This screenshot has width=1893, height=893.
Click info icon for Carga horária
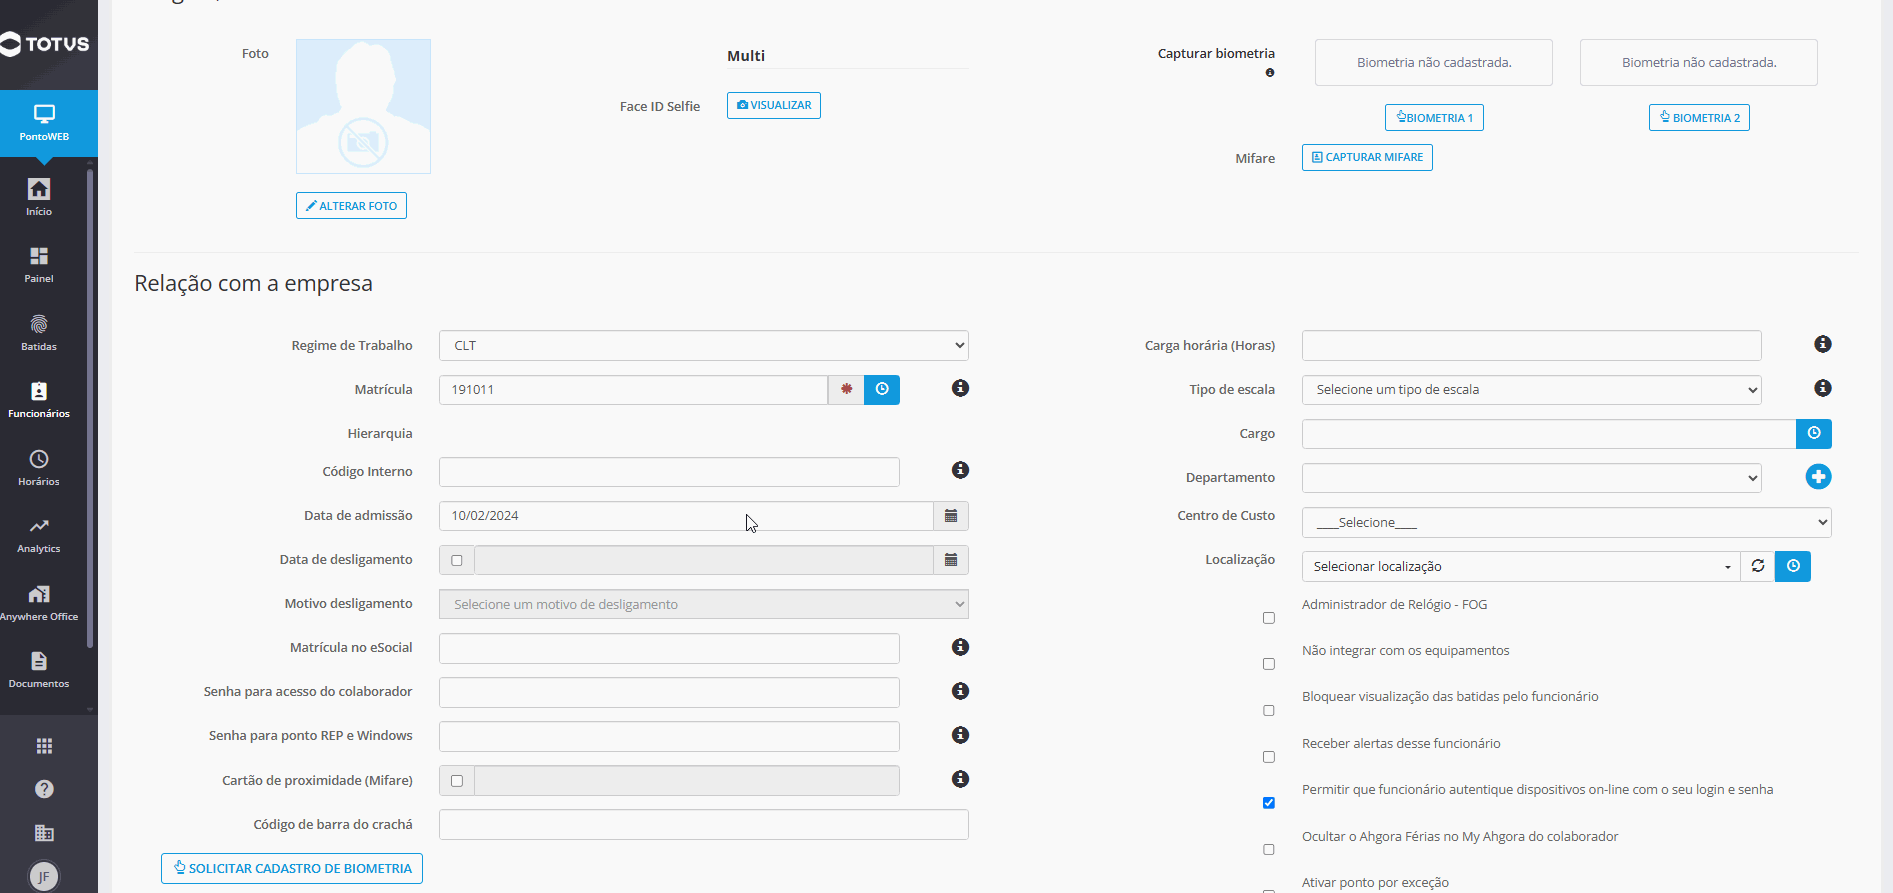1823,344
